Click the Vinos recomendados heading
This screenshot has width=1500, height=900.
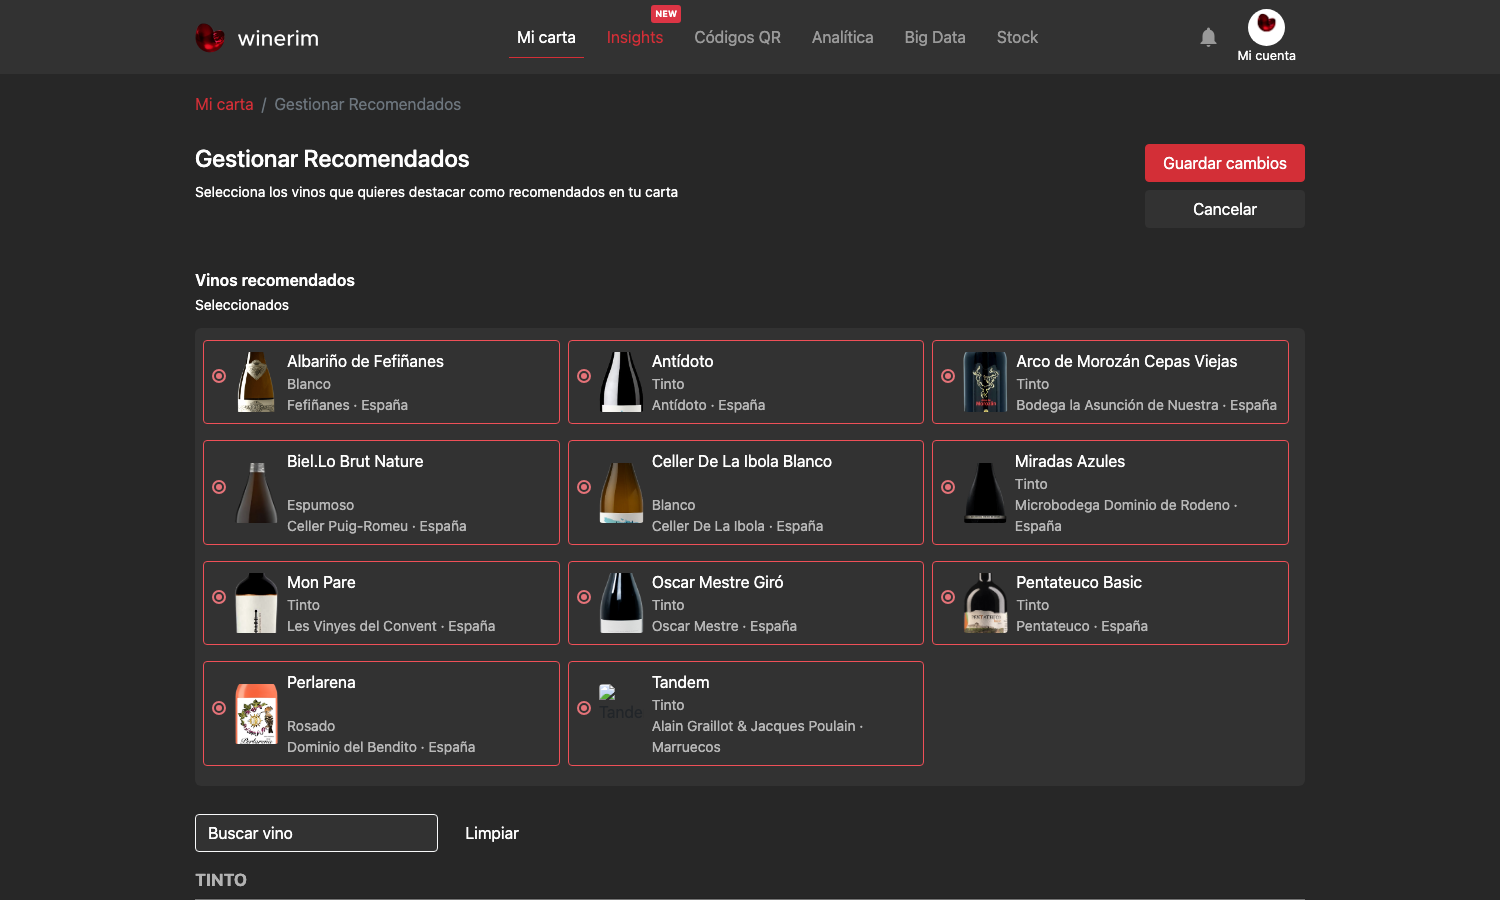275,280
